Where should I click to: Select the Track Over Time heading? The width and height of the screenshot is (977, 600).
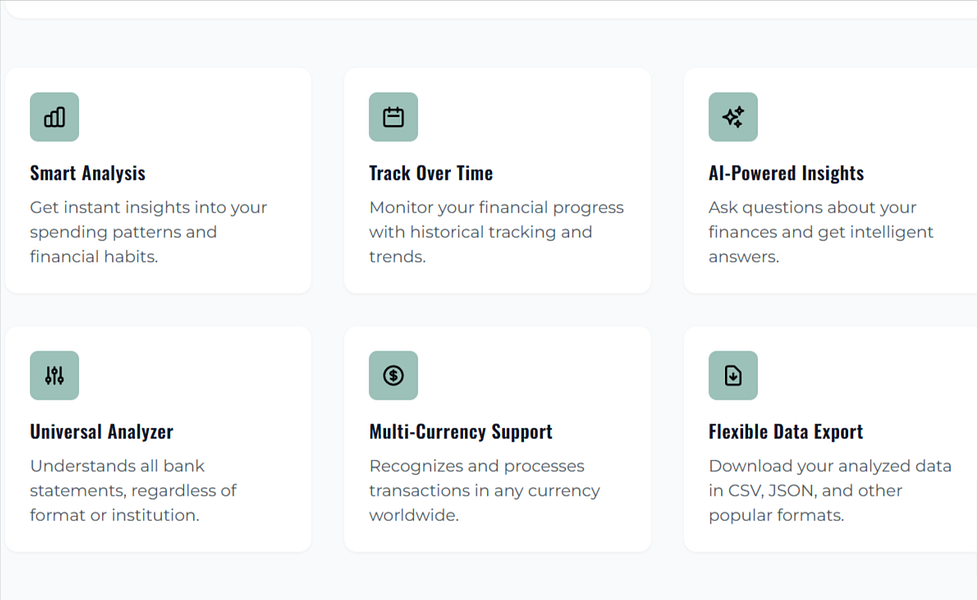pos(431,173)
